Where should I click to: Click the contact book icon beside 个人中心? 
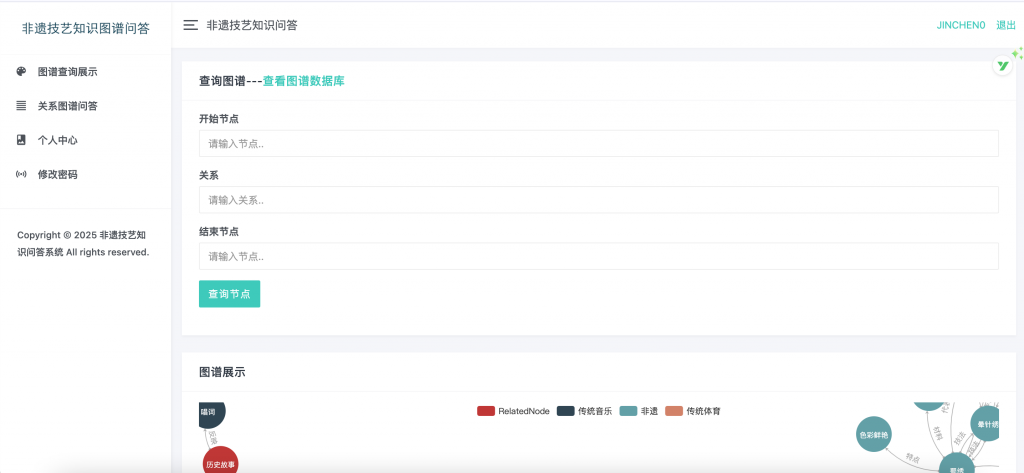click(22, 140)
